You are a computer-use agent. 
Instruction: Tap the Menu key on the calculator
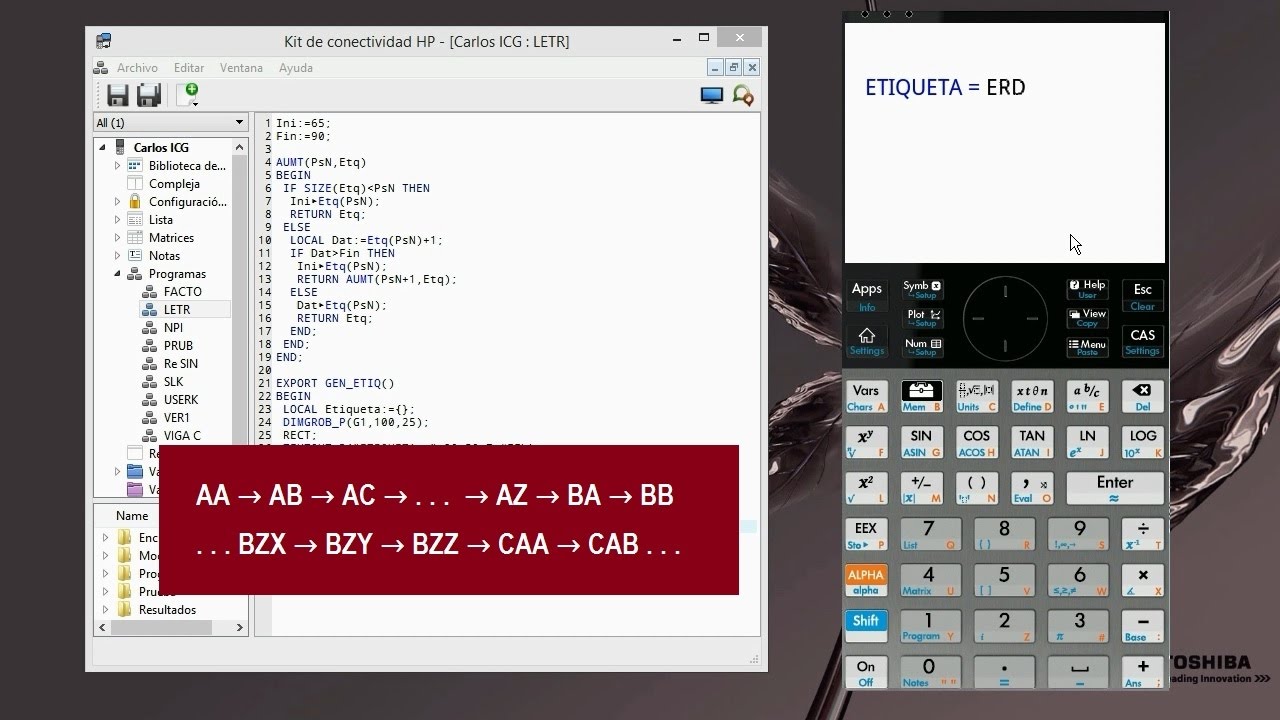pos(1087,347)
